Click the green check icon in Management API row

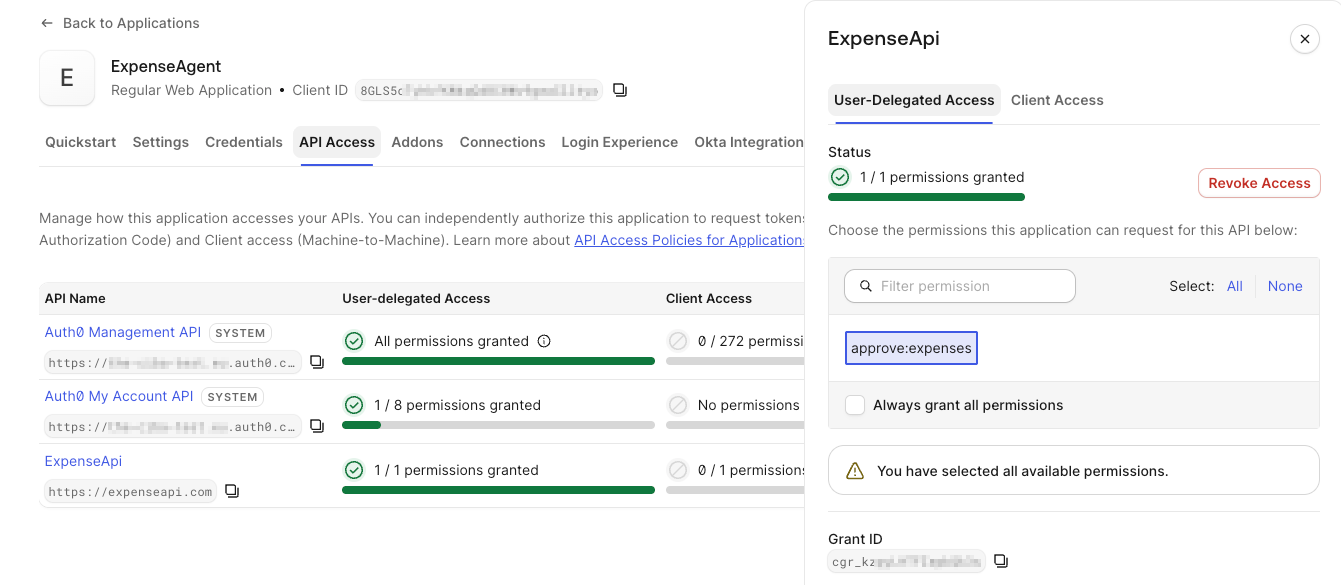(x=354, y=341)
